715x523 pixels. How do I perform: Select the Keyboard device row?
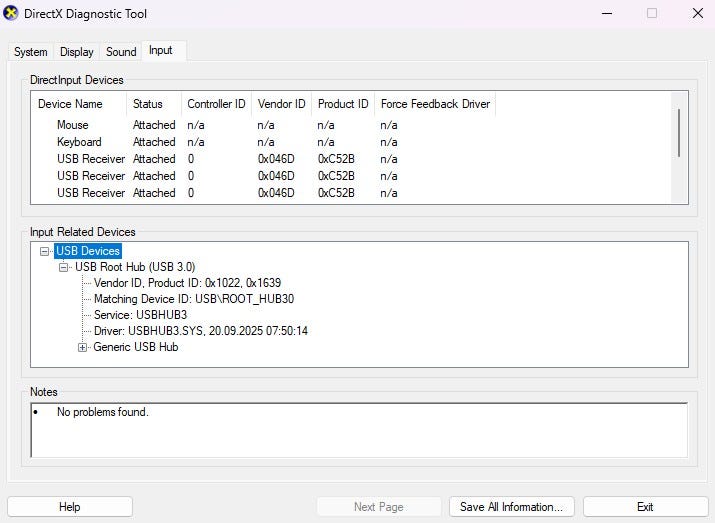click(79, 142)
